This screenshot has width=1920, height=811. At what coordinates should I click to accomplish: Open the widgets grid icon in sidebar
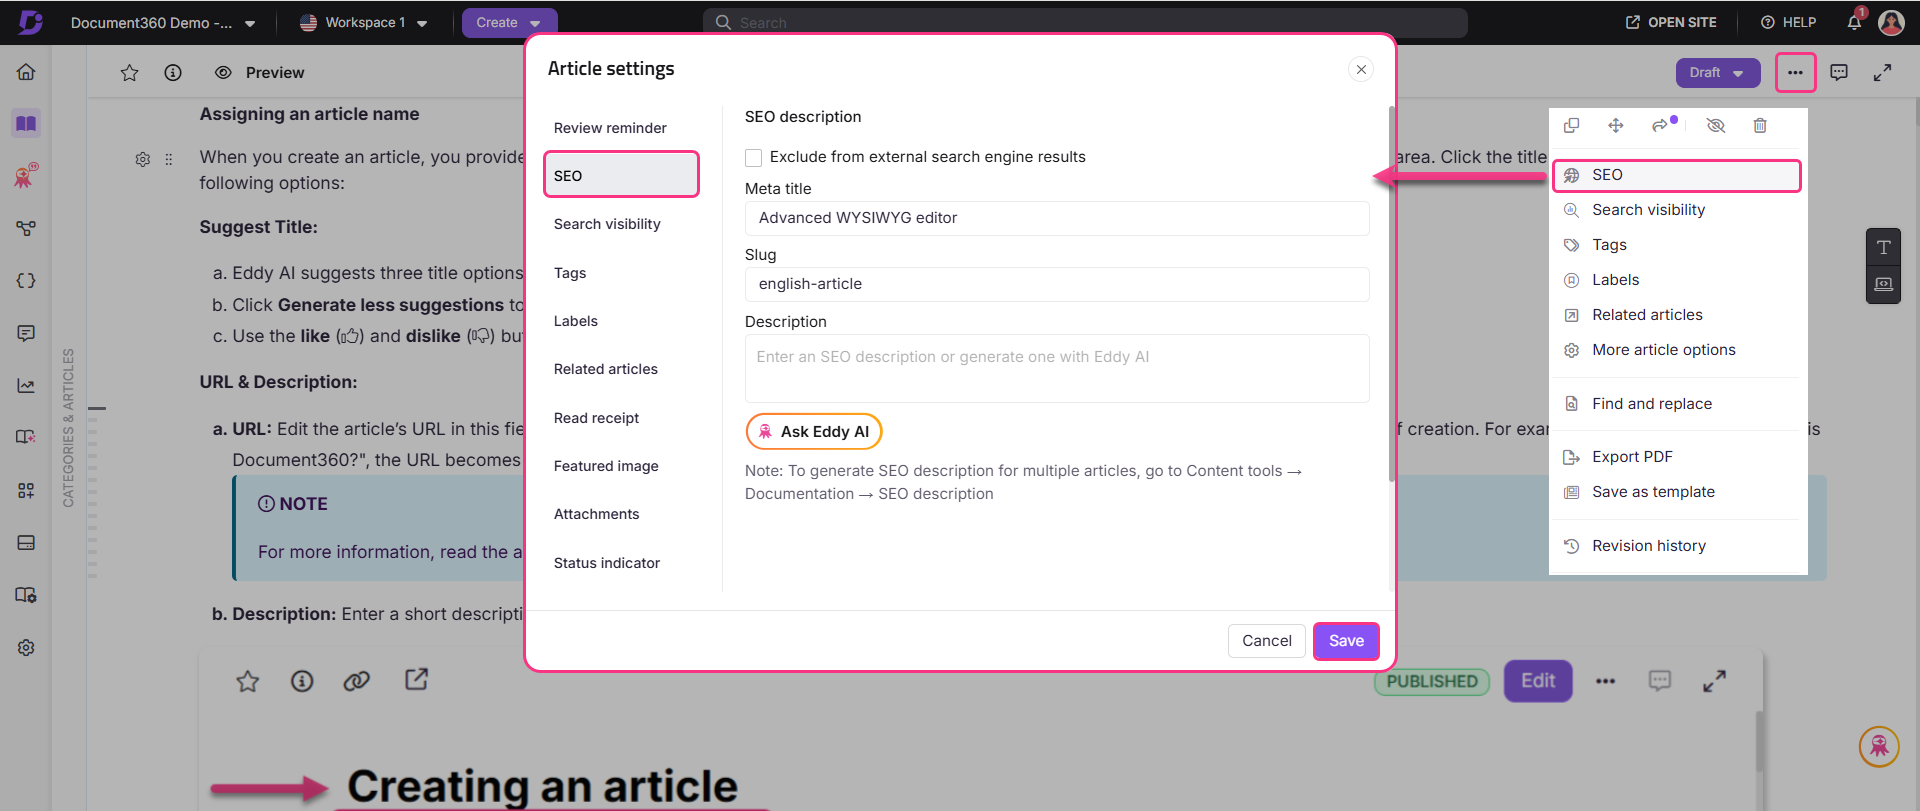tap(26, 490)
